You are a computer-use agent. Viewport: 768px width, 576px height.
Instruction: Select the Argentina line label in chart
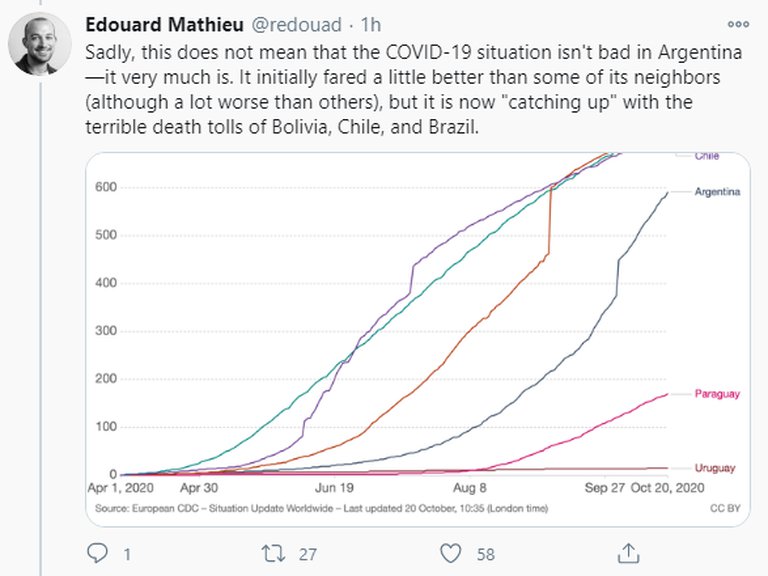(x=717, y=192)
